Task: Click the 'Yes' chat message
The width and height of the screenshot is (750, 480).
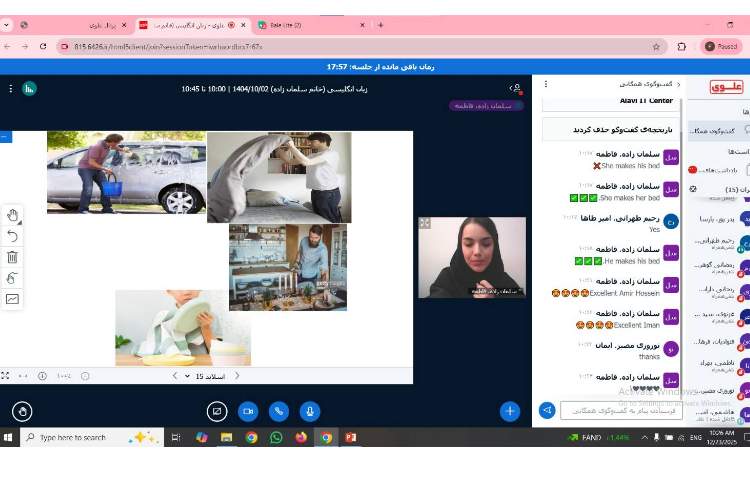Action: [655, 229]
